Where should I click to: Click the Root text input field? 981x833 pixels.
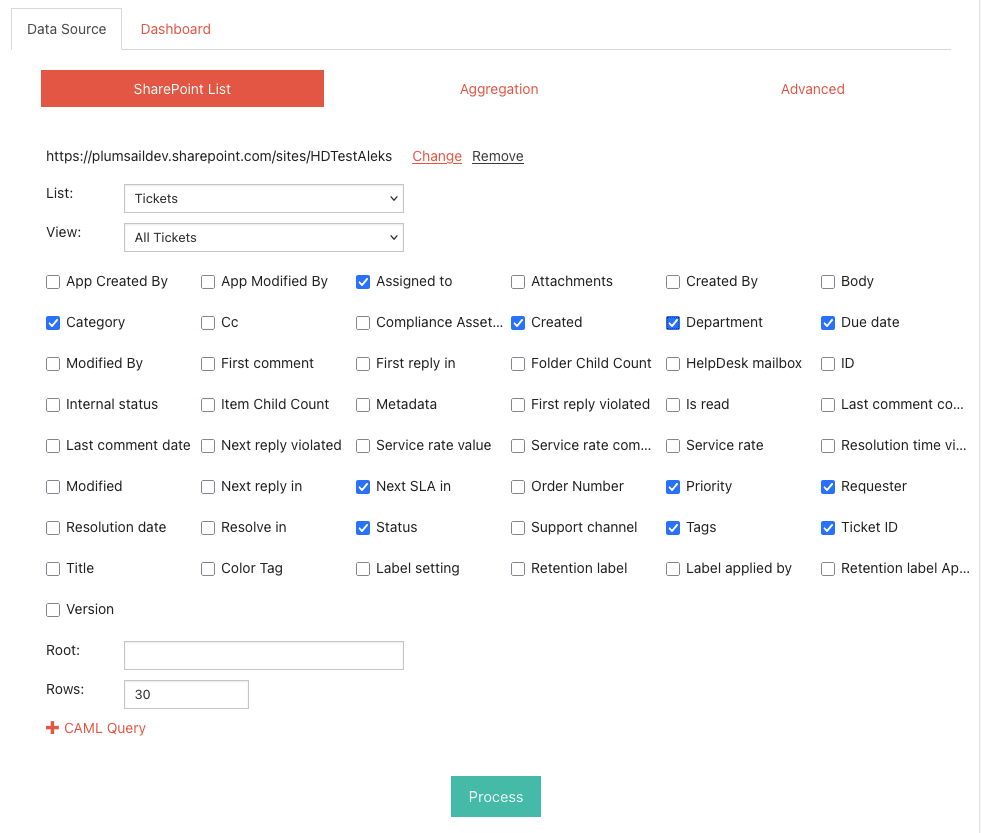[x=263, y=655]
